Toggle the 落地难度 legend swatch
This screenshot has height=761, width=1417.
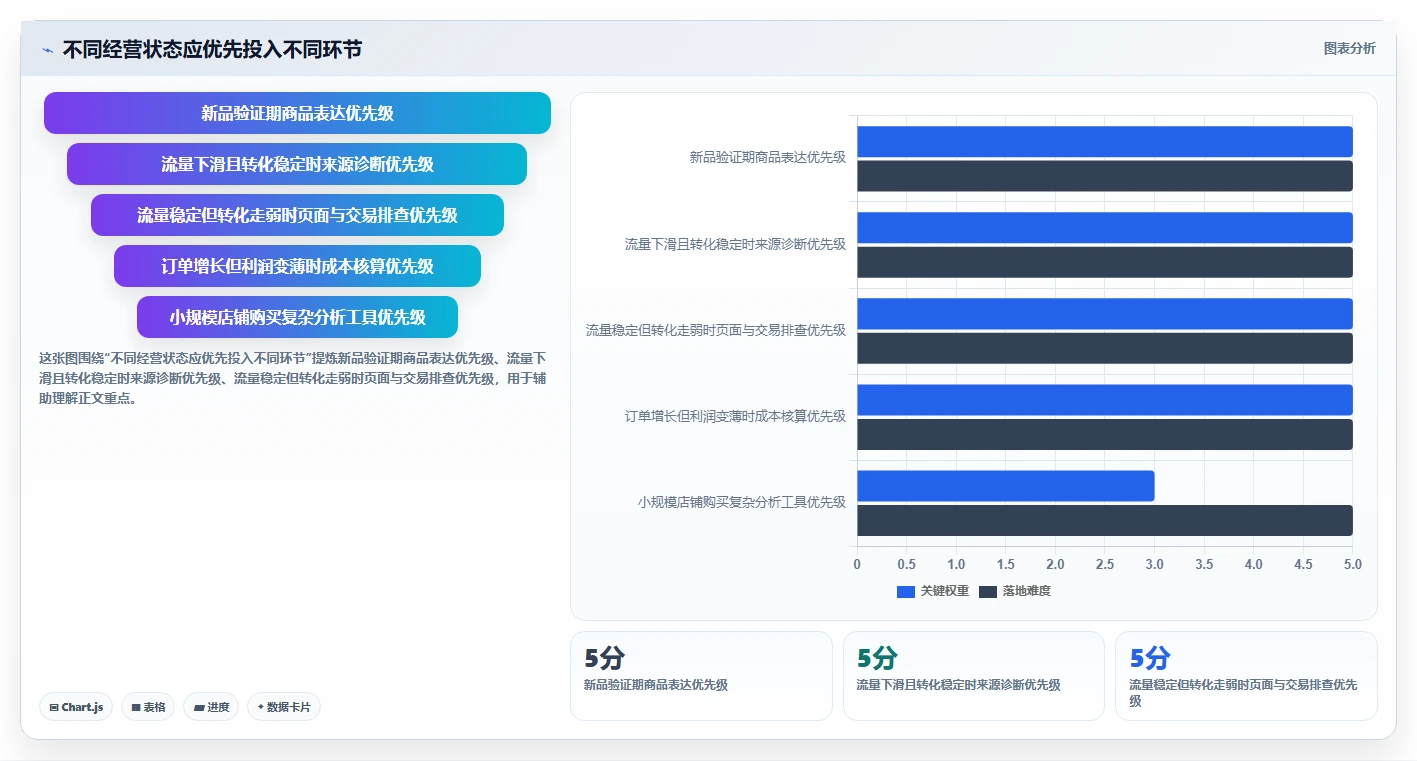(988, 591)
